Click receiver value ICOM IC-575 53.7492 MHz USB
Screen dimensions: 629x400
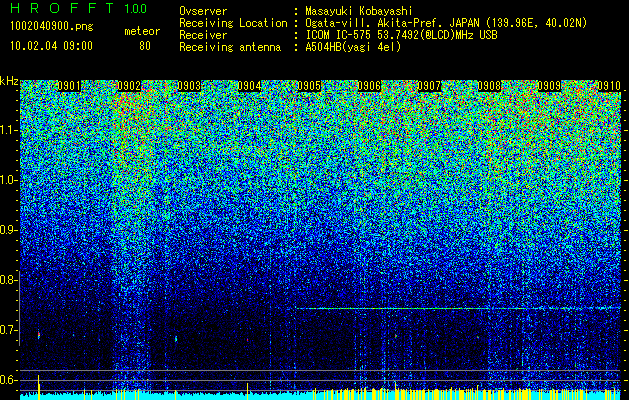point(401,35)
